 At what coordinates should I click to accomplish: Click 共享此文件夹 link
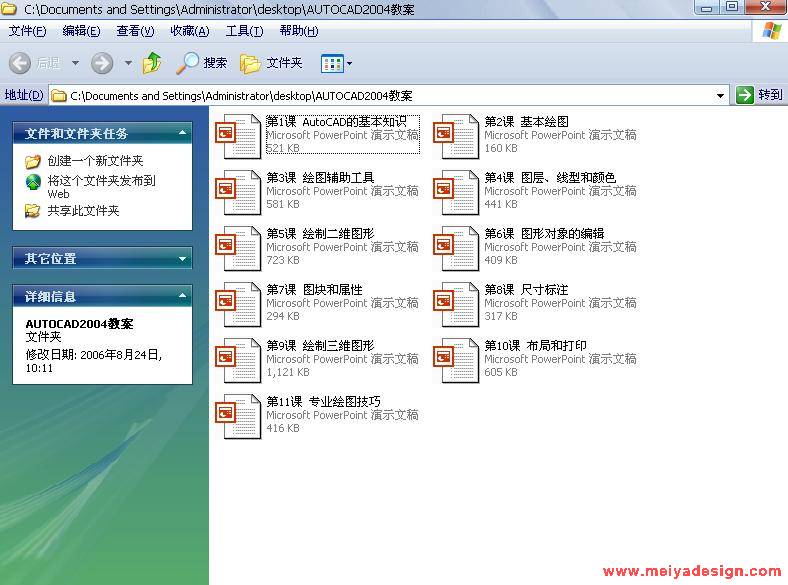84,211
